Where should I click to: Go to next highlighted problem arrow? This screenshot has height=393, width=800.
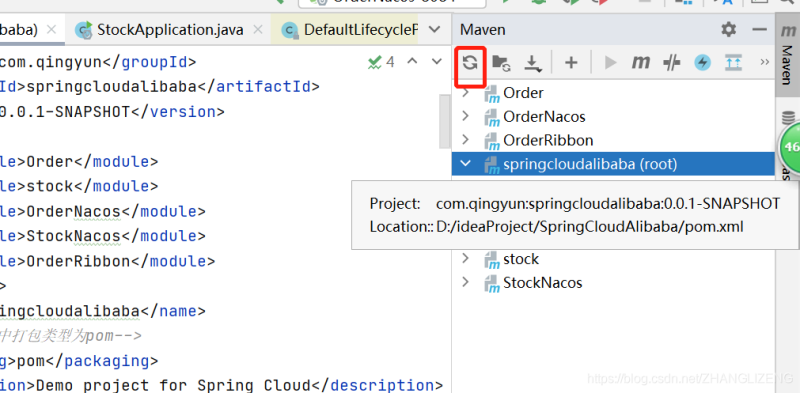[x=437, y=62]
